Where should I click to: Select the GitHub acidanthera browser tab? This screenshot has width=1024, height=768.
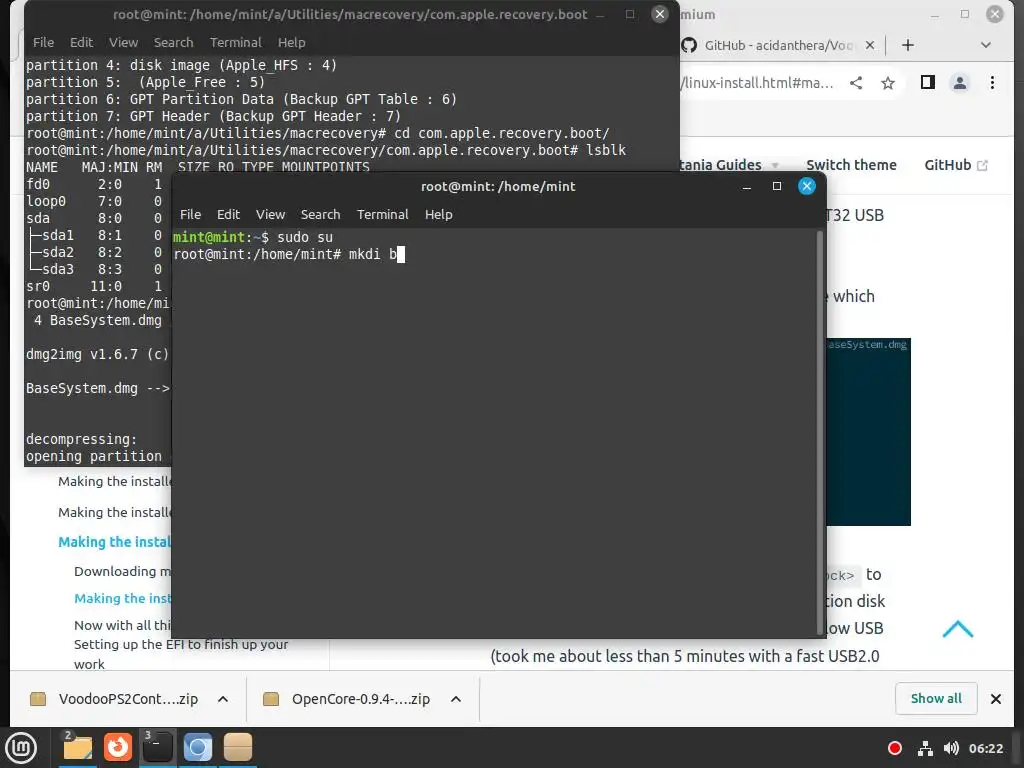[777, 45]
